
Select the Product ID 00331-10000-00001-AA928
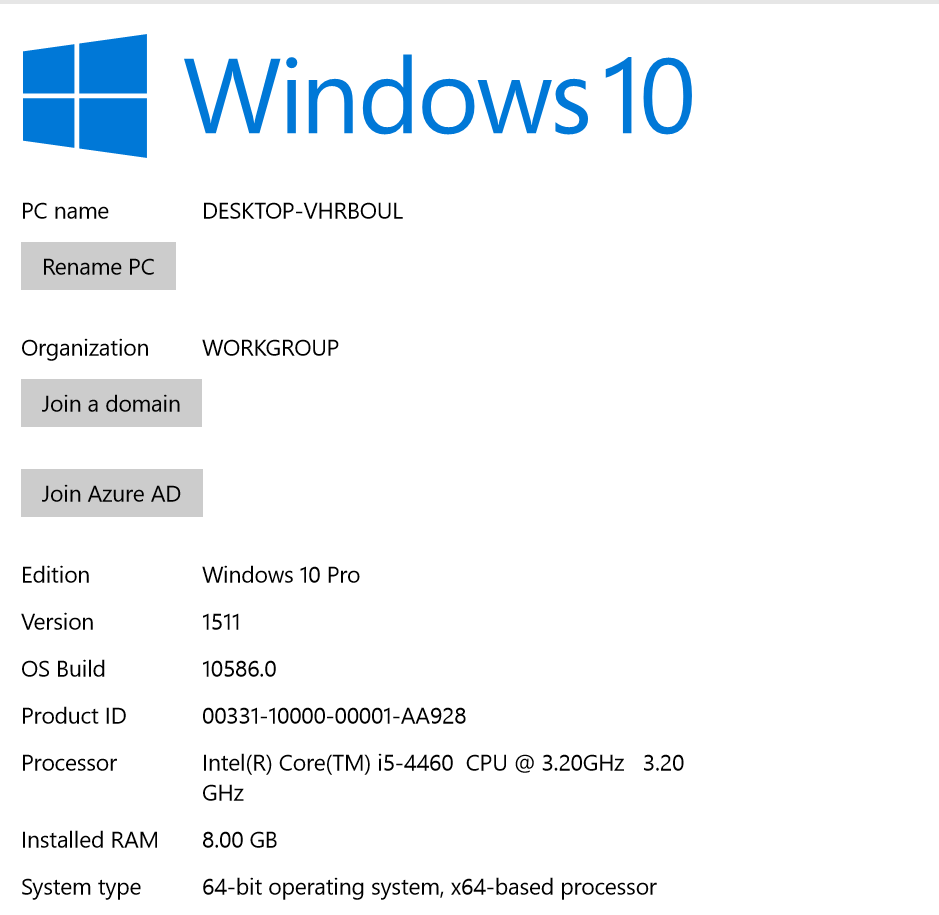[x=334, y=716]
